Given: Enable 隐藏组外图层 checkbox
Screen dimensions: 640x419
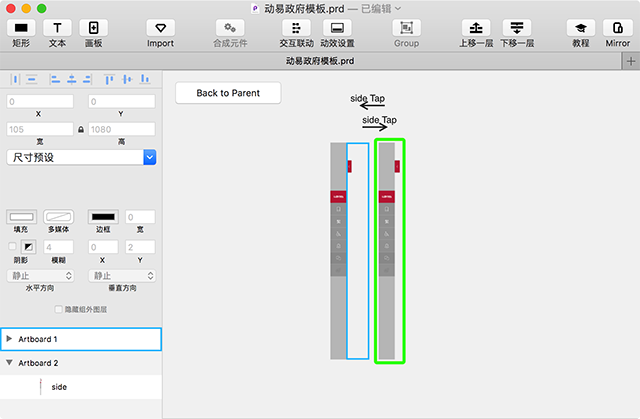Looking at the screenshot, I should point(59,310).
